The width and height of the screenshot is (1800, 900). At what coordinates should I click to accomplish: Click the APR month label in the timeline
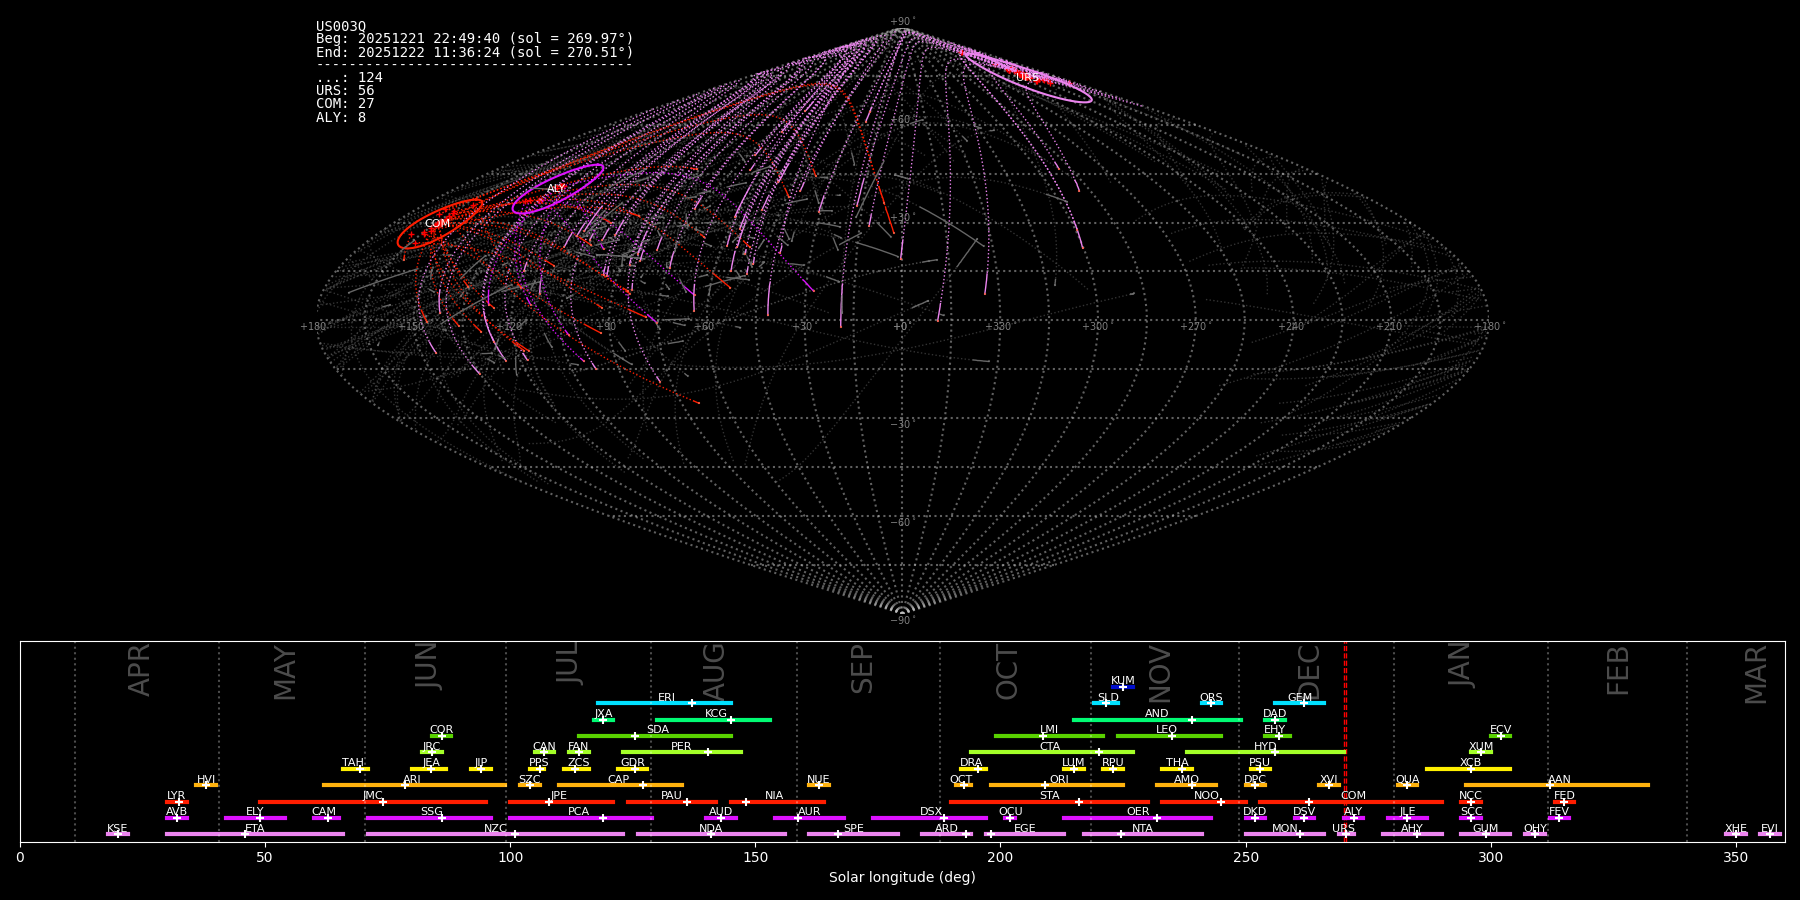tap(139, 670)
